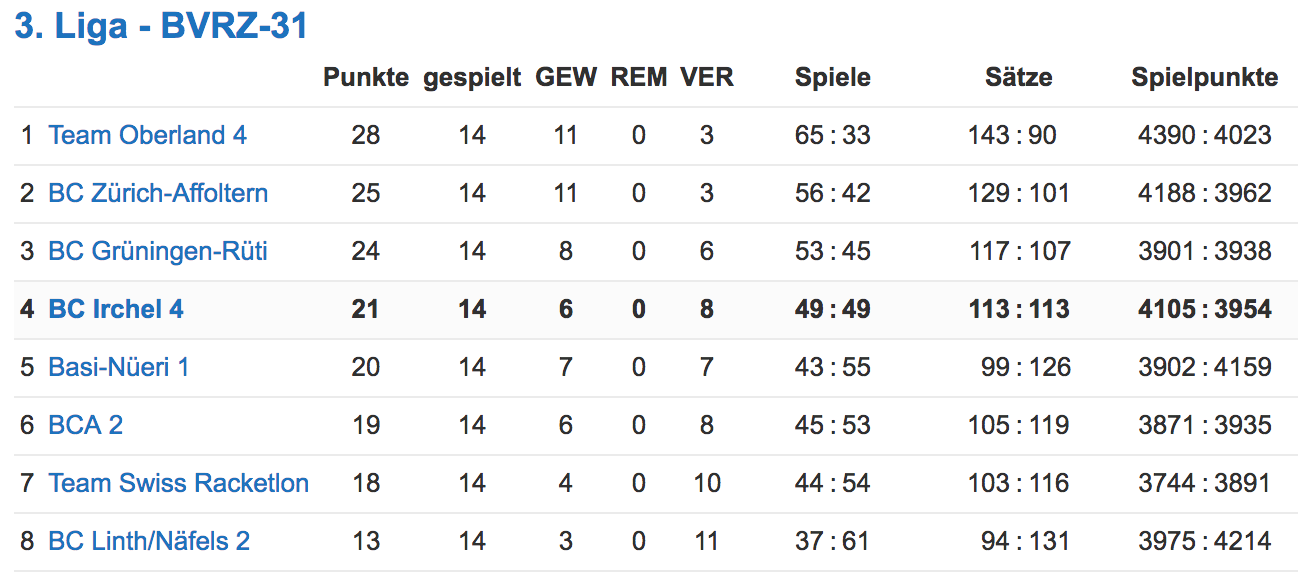Open Team Swiss Racketlon link
This screenshot has height=576, width=1298.
tap(179, 483)
